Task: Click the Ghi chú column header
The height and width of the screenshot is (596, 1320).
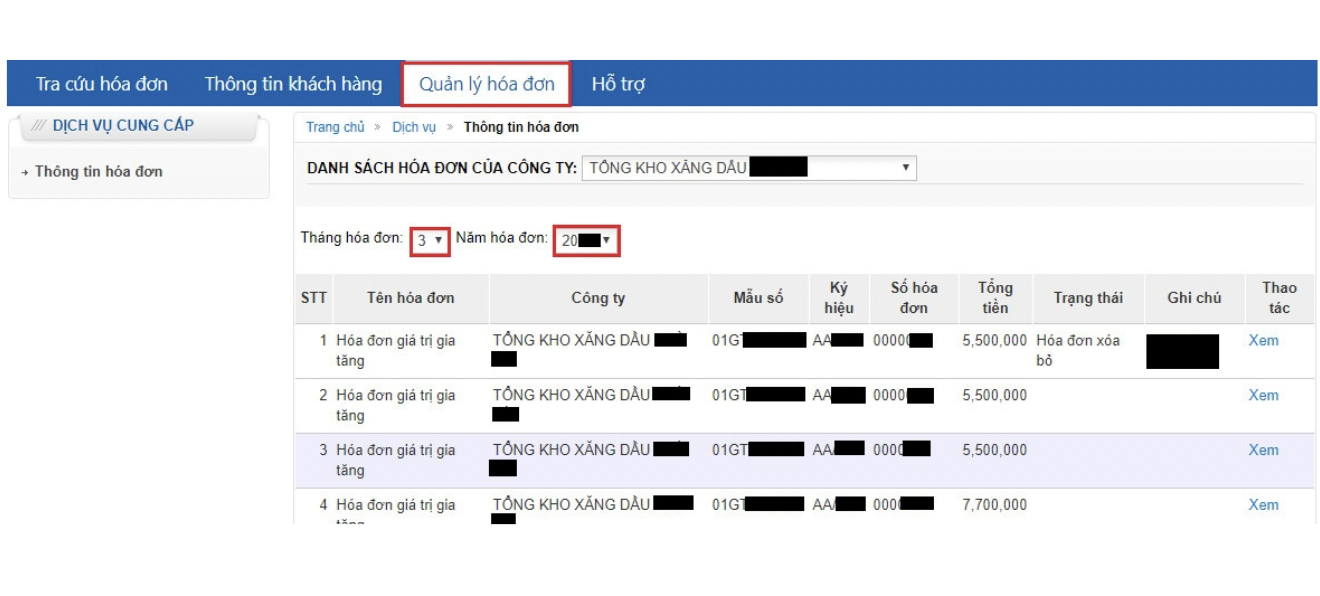Action: [x=1194, y=298]
